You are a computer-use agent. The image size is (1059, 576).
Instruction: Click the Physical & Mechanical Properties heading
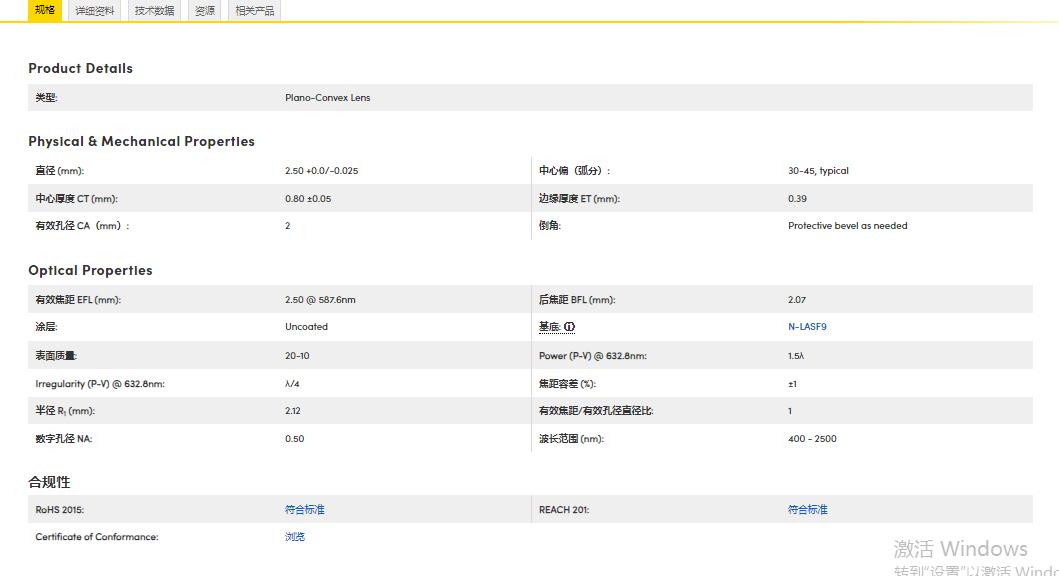point(141,141)
